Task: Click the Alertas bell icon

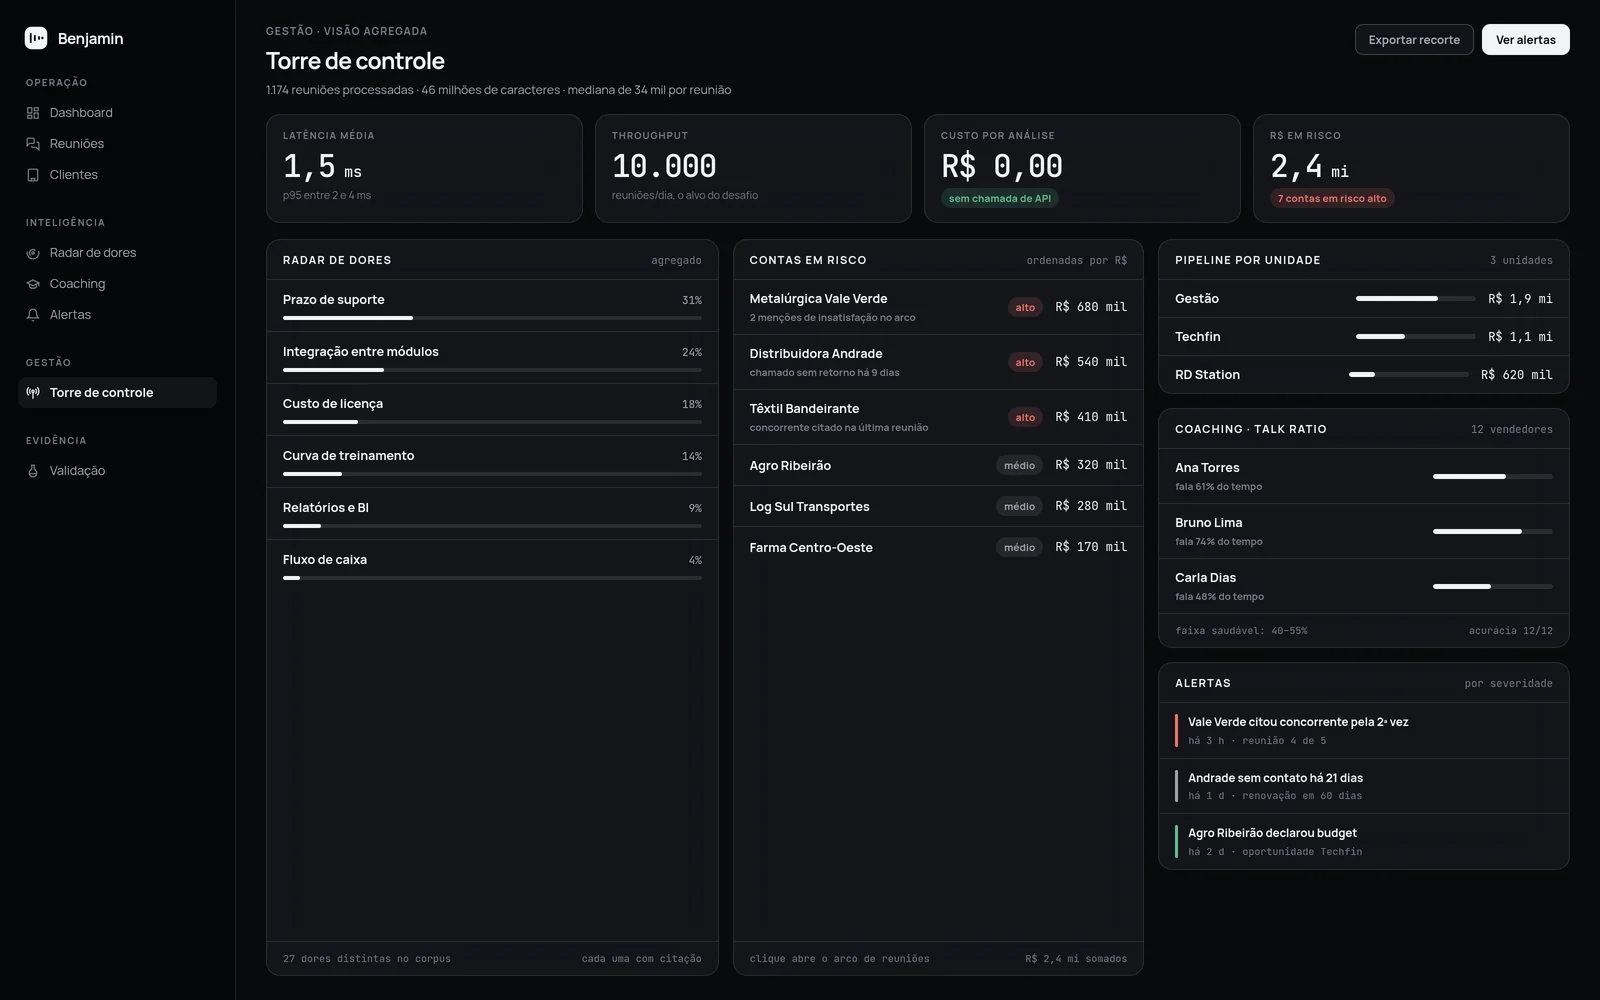Action: [x=33, y=315]
